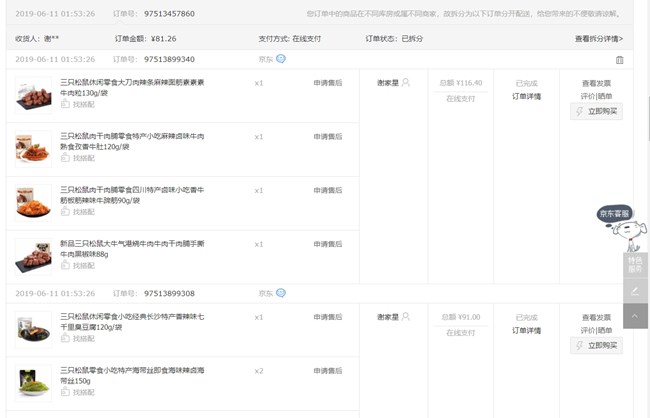Apply 申请售后 for 黑椒味88g item

click(x=327, y=244)
